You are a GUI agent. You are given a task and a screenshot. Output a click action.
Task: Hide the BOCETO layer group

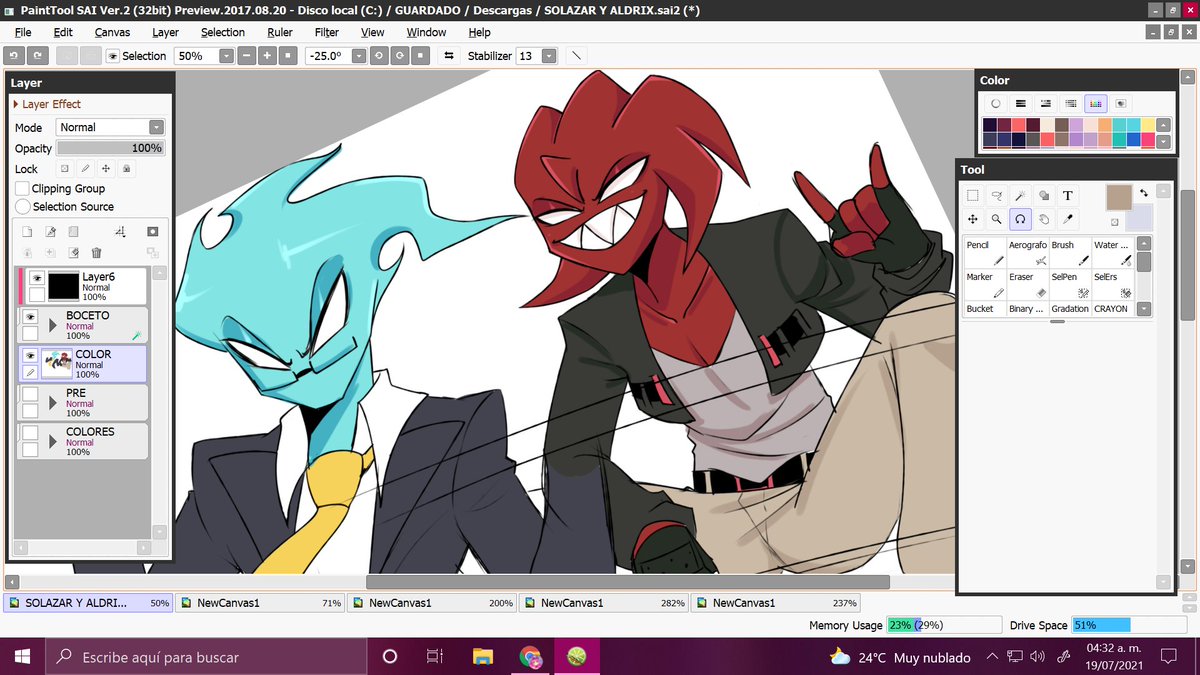pyautogui.click(x=30, y=316)
